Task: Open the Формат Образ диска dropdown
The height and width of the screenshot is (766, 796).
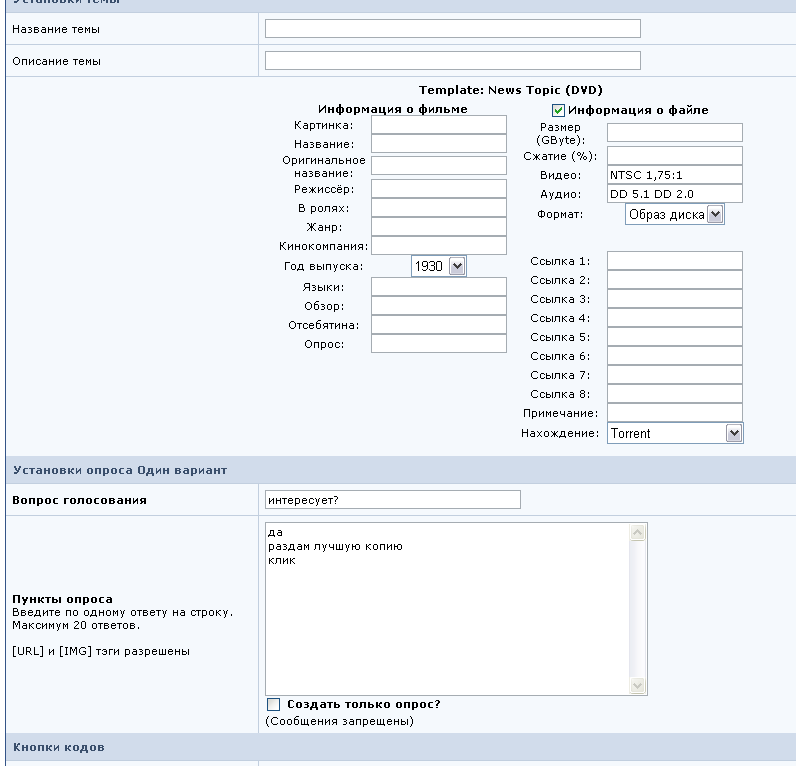Action: click(x=675, y=214)
